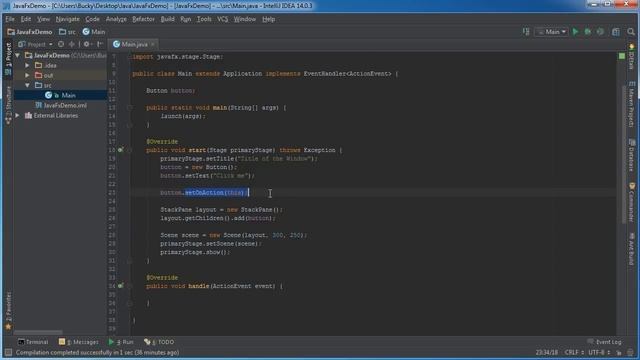Screen dimensions: 640x360
Task: Open Favorites tool window with star icon
Action: click(8, 311)
